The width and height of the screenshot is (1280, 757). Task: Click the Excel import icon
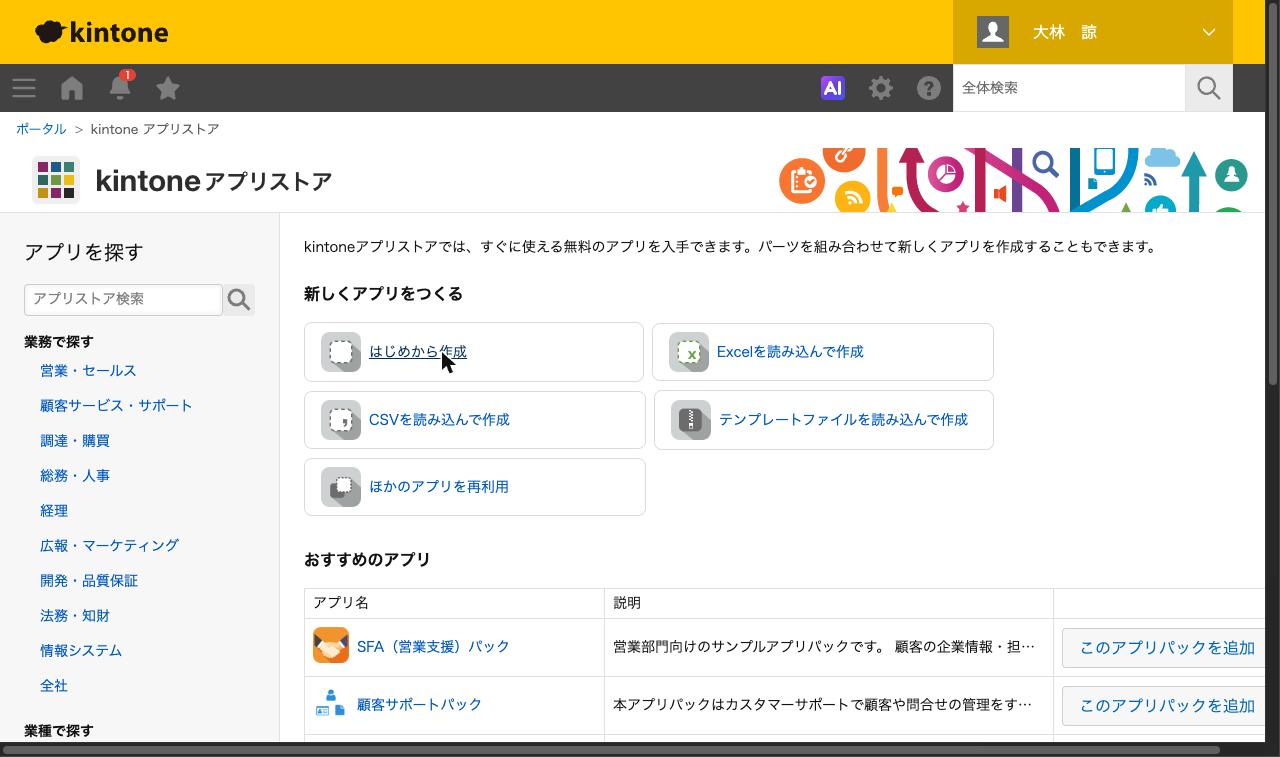point(689,352)
